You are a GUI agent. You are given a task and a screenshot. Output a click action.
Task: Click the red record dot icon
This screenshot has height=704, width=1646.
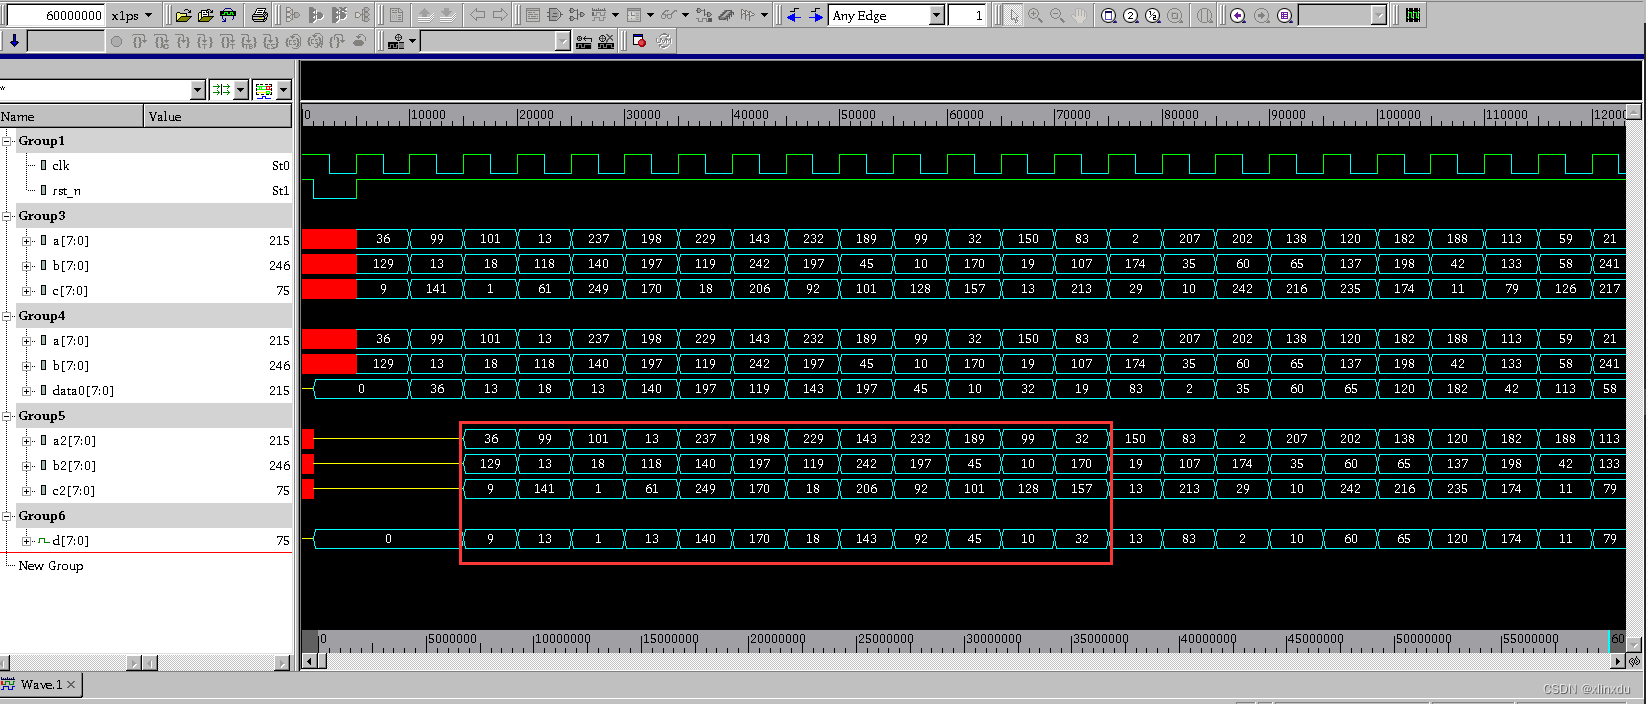639,41
